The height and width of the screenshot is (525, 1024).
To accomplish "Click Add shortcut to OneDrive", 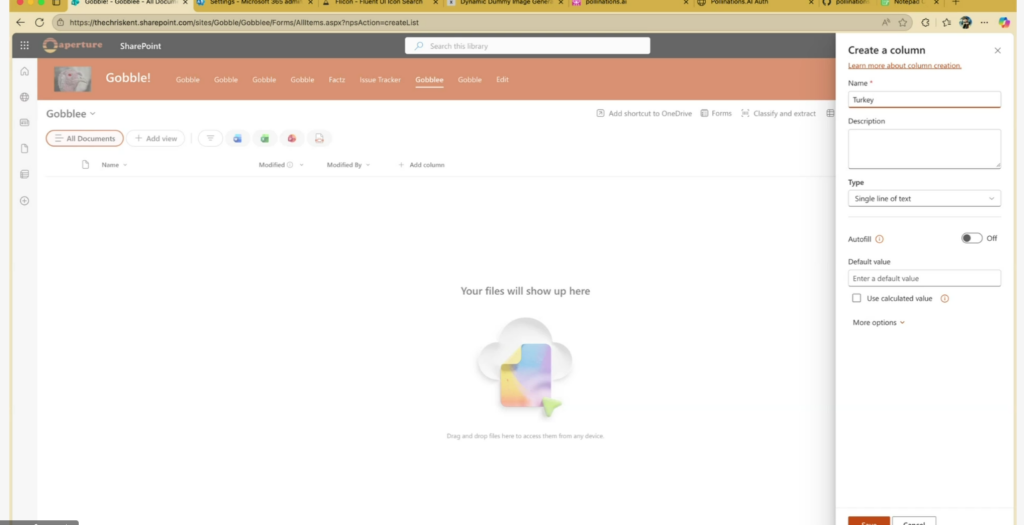I will coord(644,114).
